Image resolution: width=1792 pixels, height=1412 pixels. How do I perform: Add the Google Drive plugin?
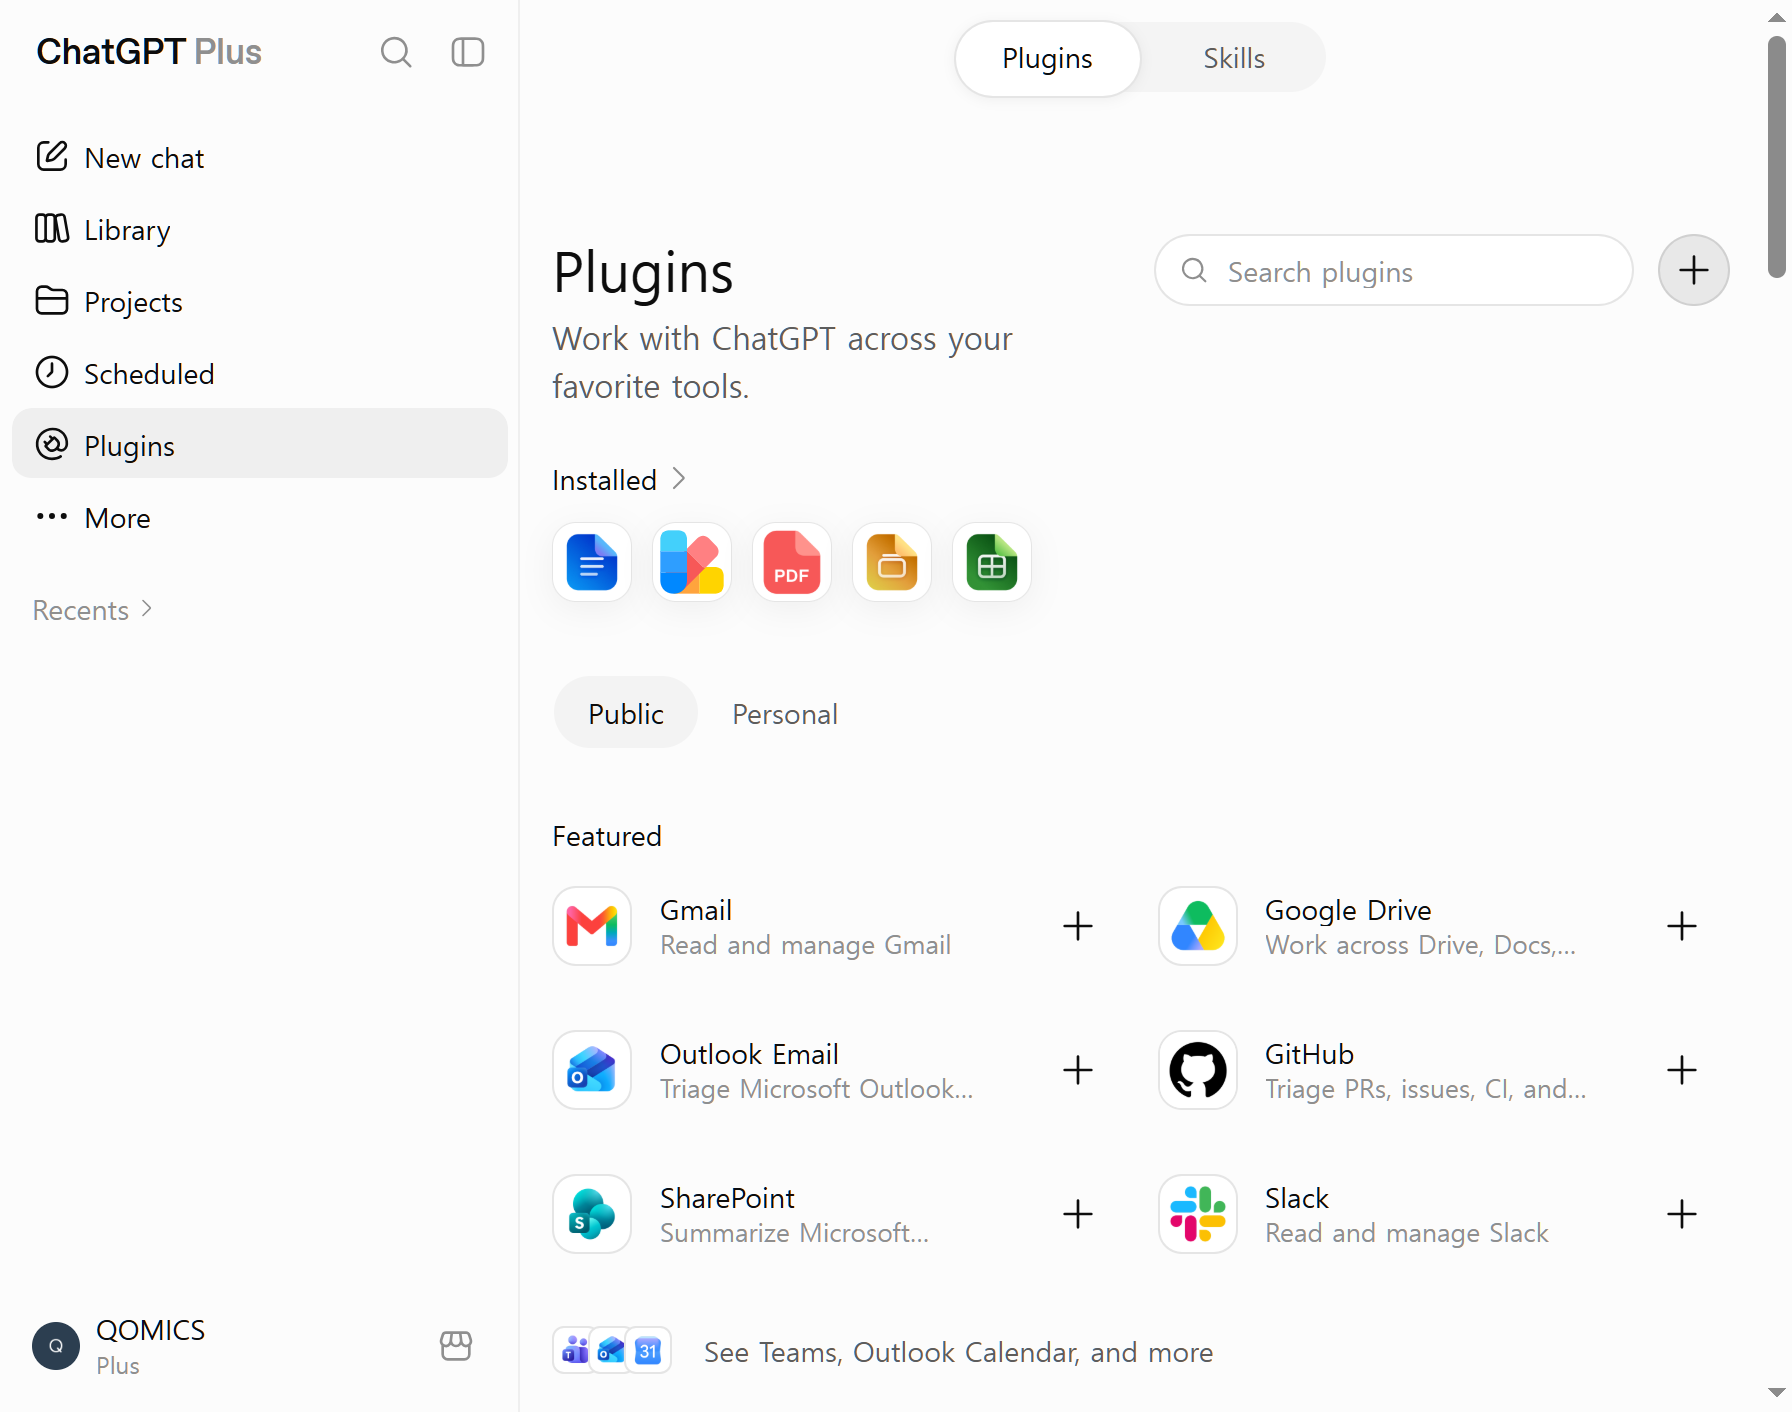coord(1682,926)
